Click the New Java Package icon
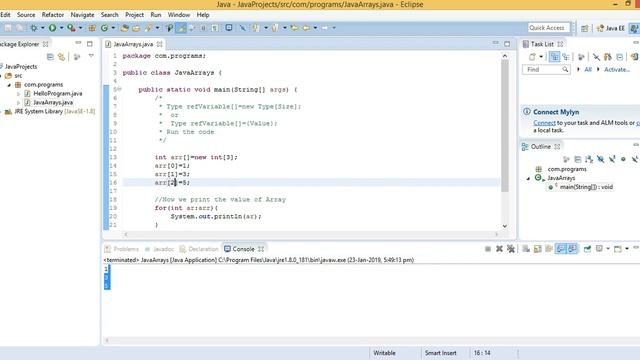This screenshot has height=360, width=640. click(92, 28)
